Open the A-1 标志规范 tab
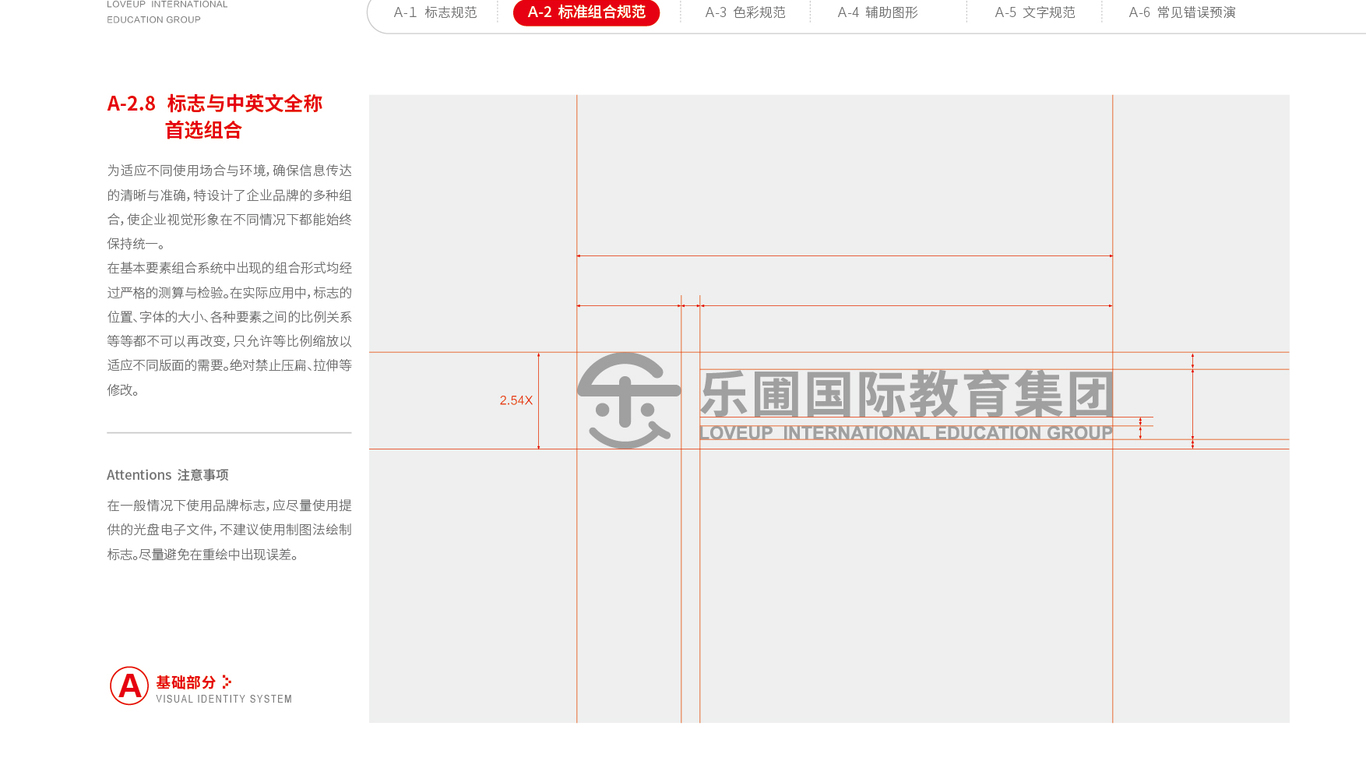This screenshot has width=1366, height=768. (x=435, y=13)
